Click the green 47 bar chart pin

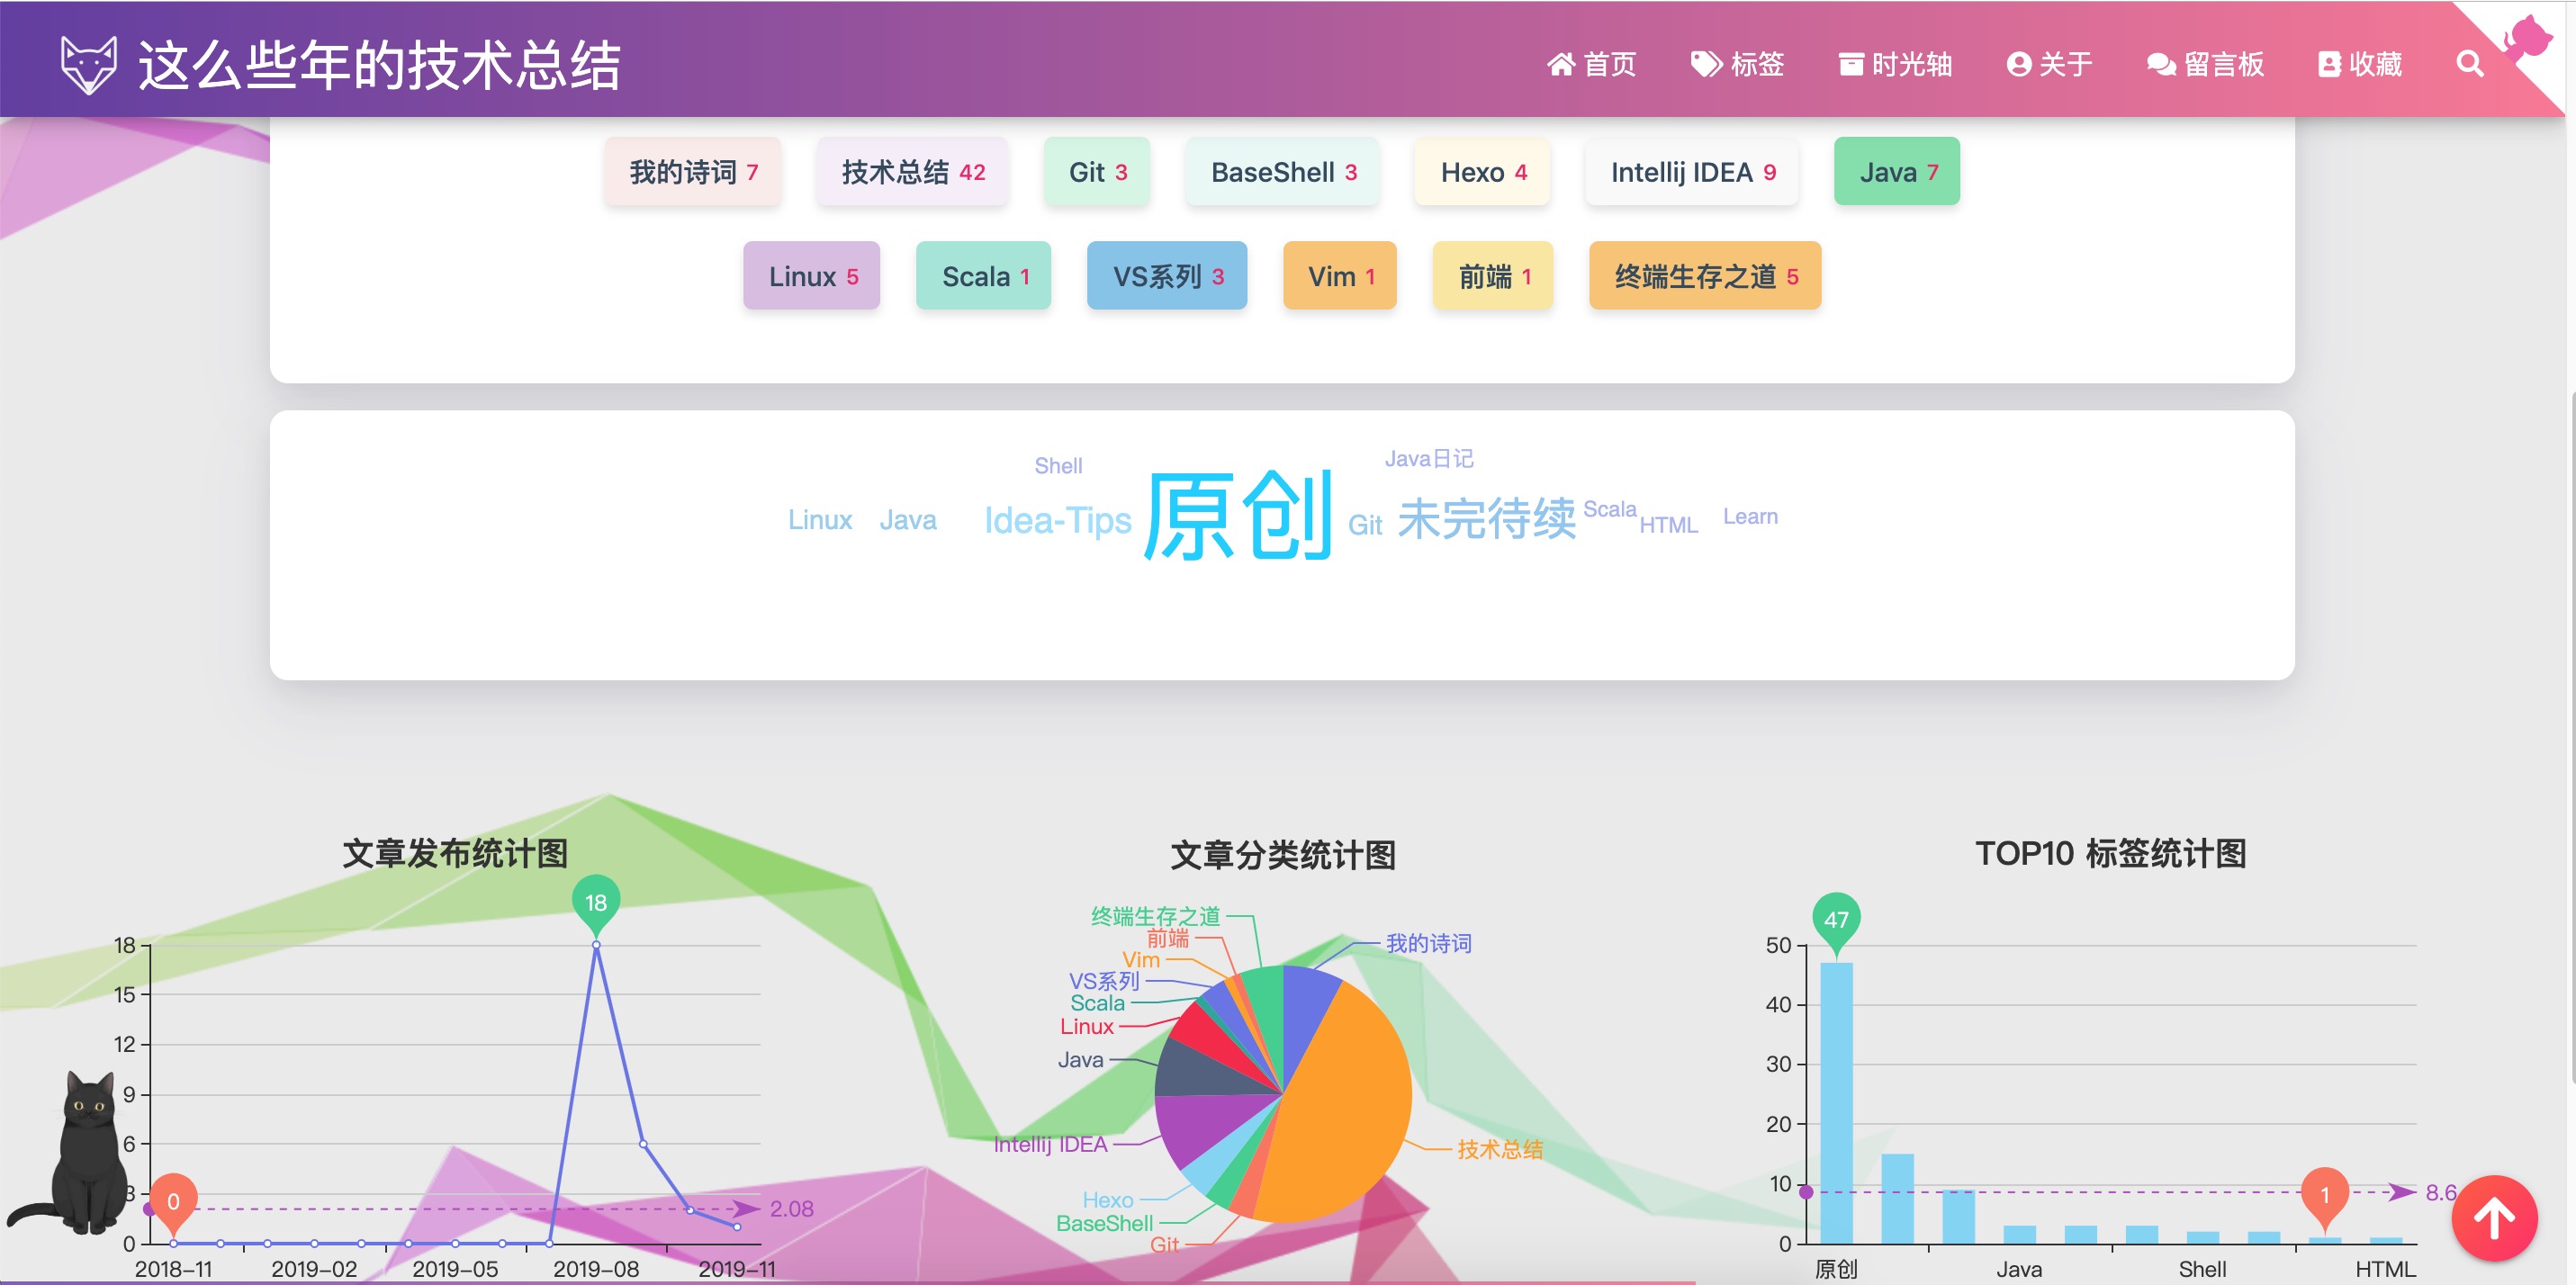coord(1836,918)
